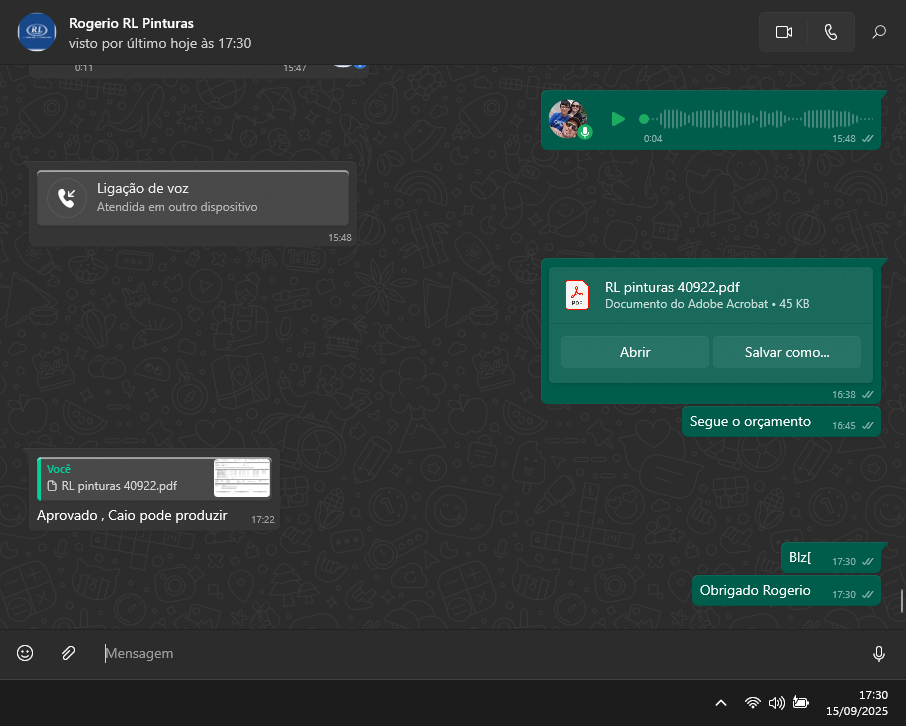Click the Mensagem text input field
Image resolution: width=906 pixels, height=726 pixels.
point(480,653)
